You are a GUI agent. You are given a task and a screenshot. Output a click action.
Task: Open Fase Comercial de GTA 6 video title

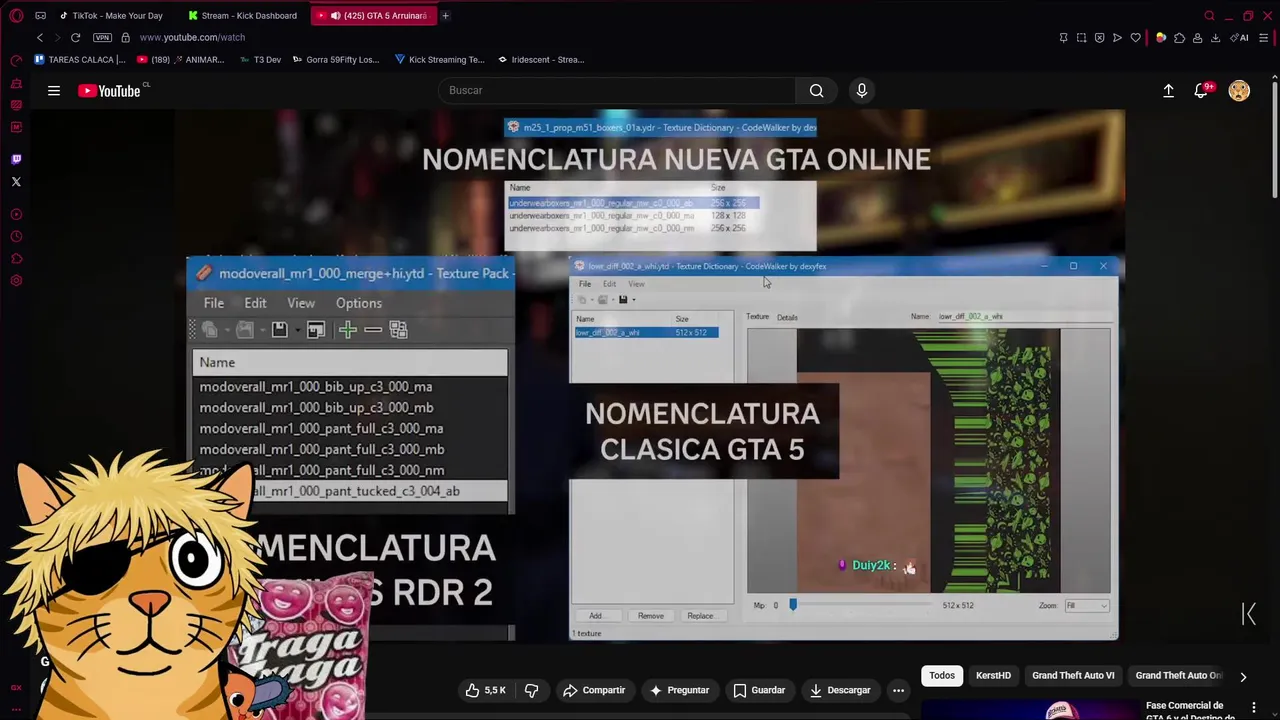pyautogui.click(x=1190, y=711)
